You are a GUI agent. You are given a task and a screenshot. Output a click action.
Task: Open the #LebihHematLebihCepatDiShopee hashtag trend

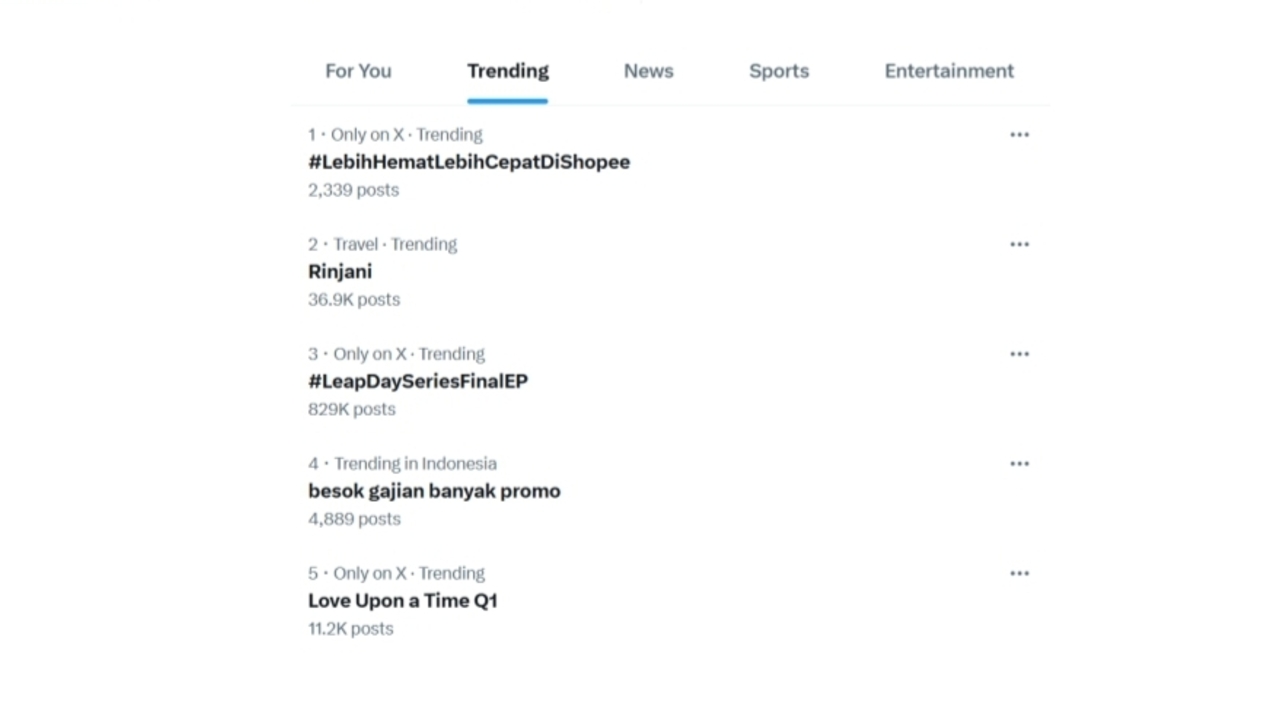pos(469,162)
